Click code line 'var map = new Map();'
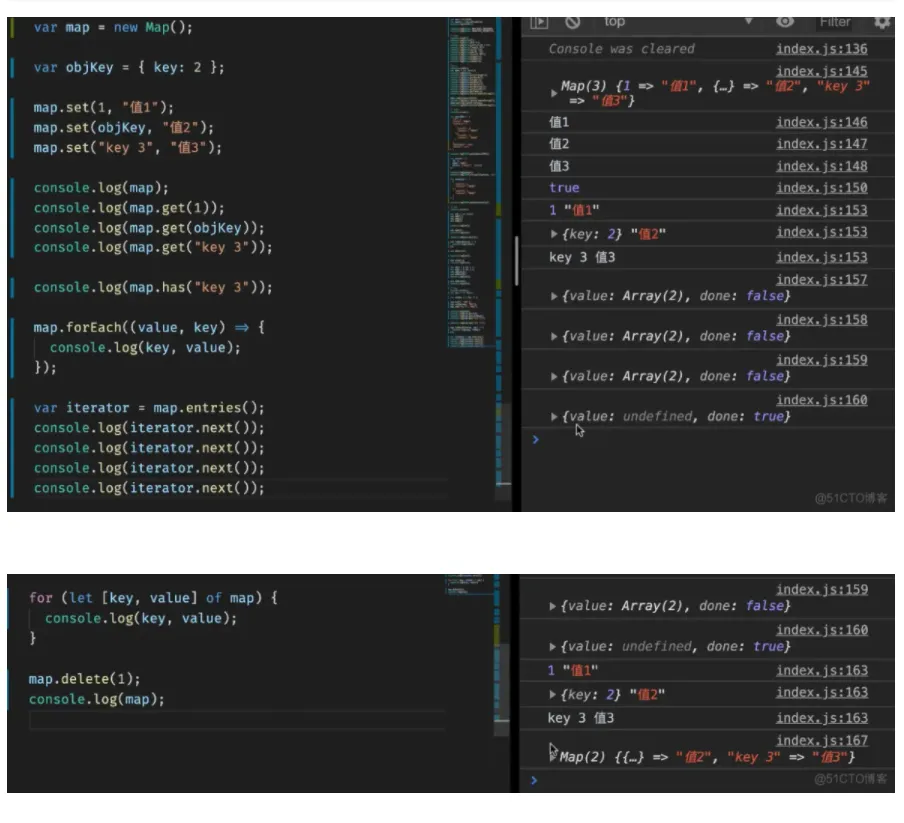Image resolution: width=904 pixels, height=823 pixels. (x=113, y=28)
